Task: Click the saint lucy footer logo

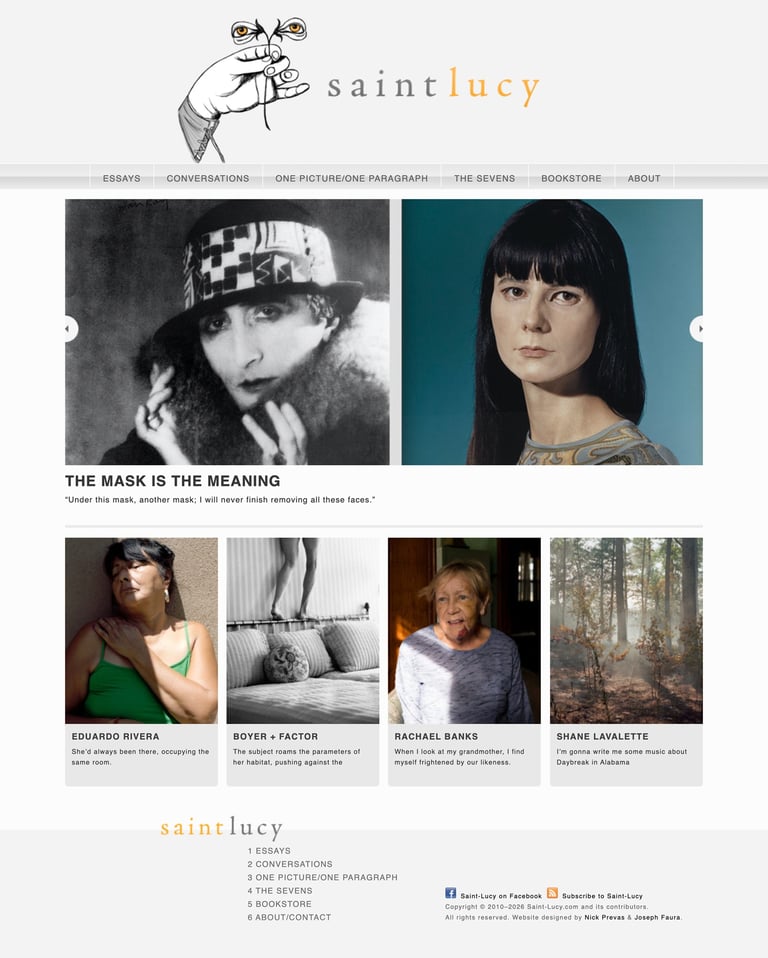Action: (221, 828)
